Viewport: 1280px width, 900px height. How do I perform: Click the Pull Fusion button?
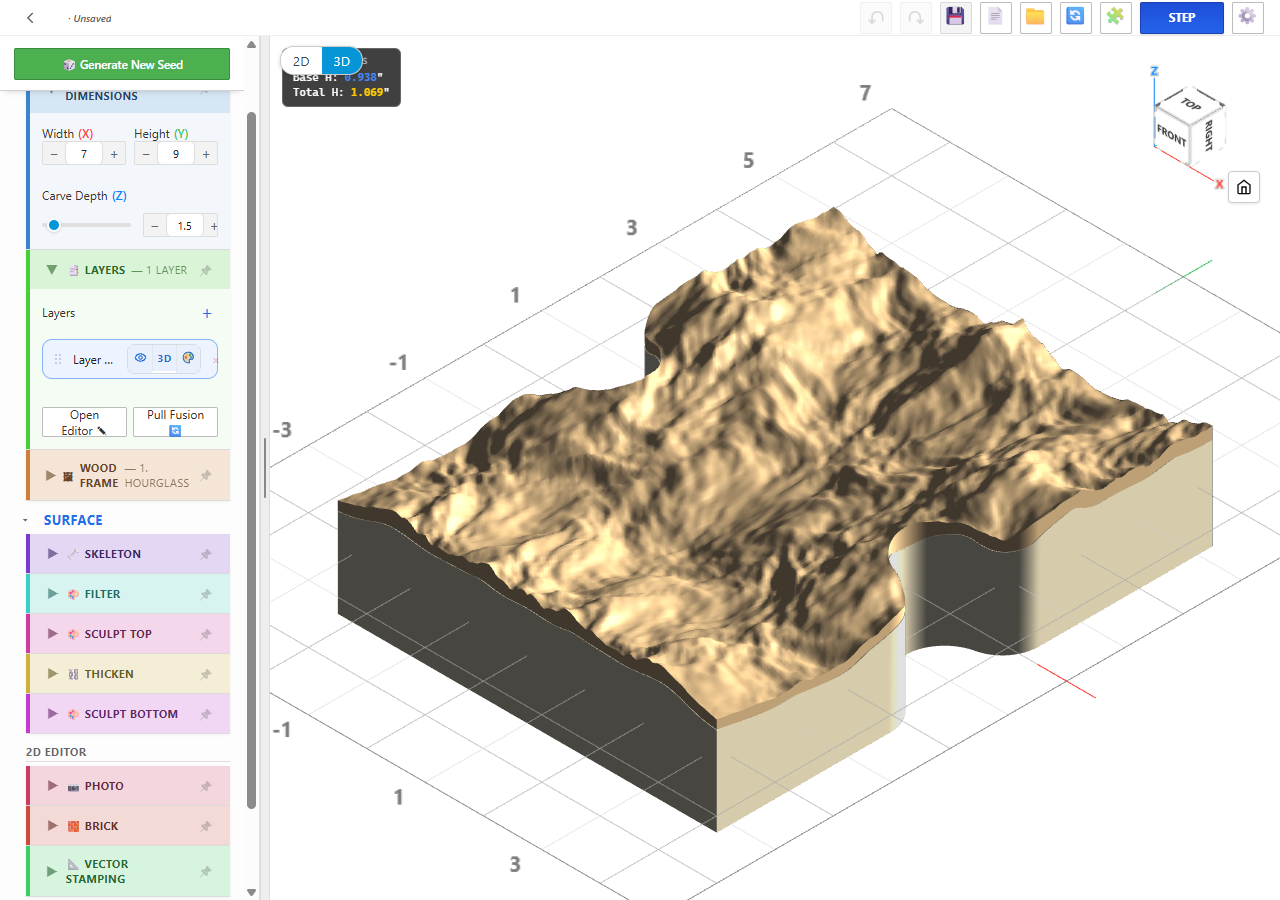click(175, 422)
